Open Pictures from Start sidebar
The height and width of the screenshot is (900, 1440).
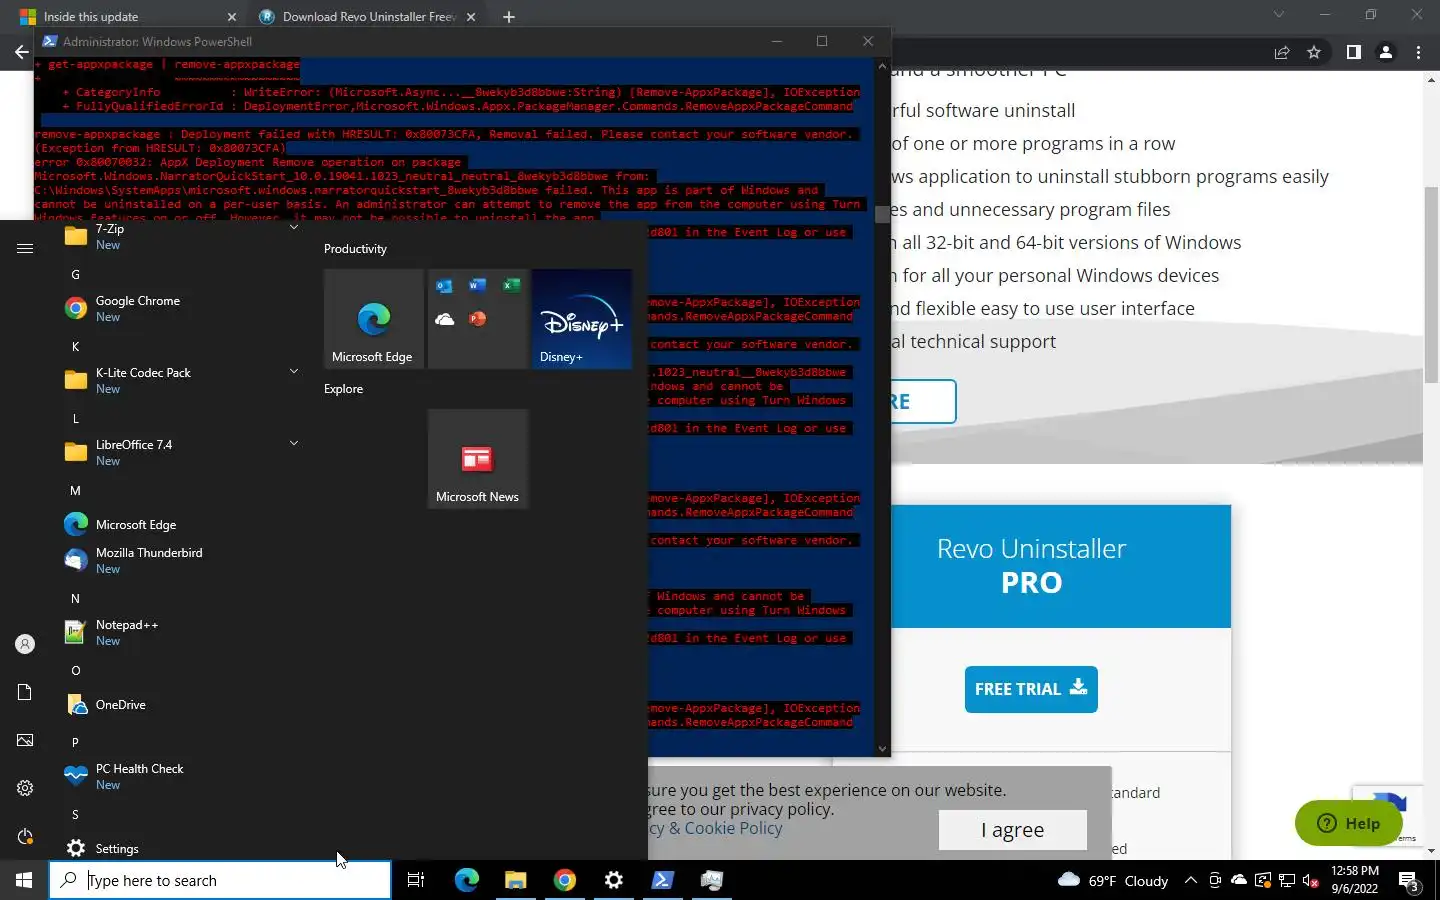pyautogui.click(x=25, y=740)
